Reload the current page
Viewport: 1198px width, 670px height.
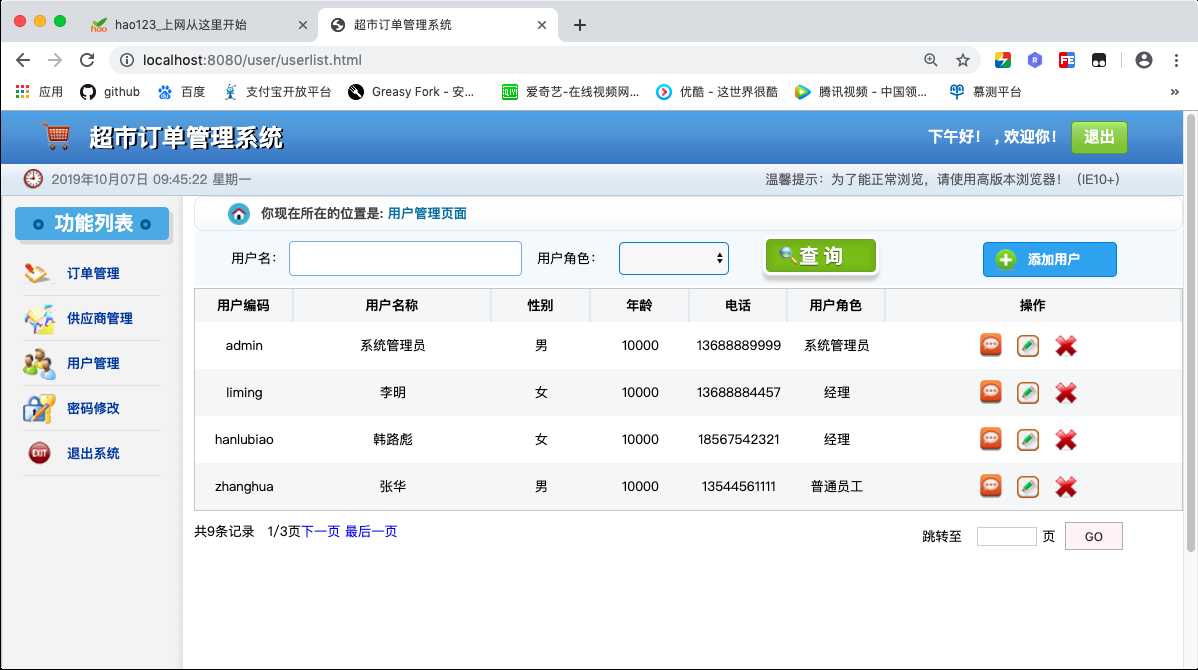pyautogui.click(x=87, y=60)
